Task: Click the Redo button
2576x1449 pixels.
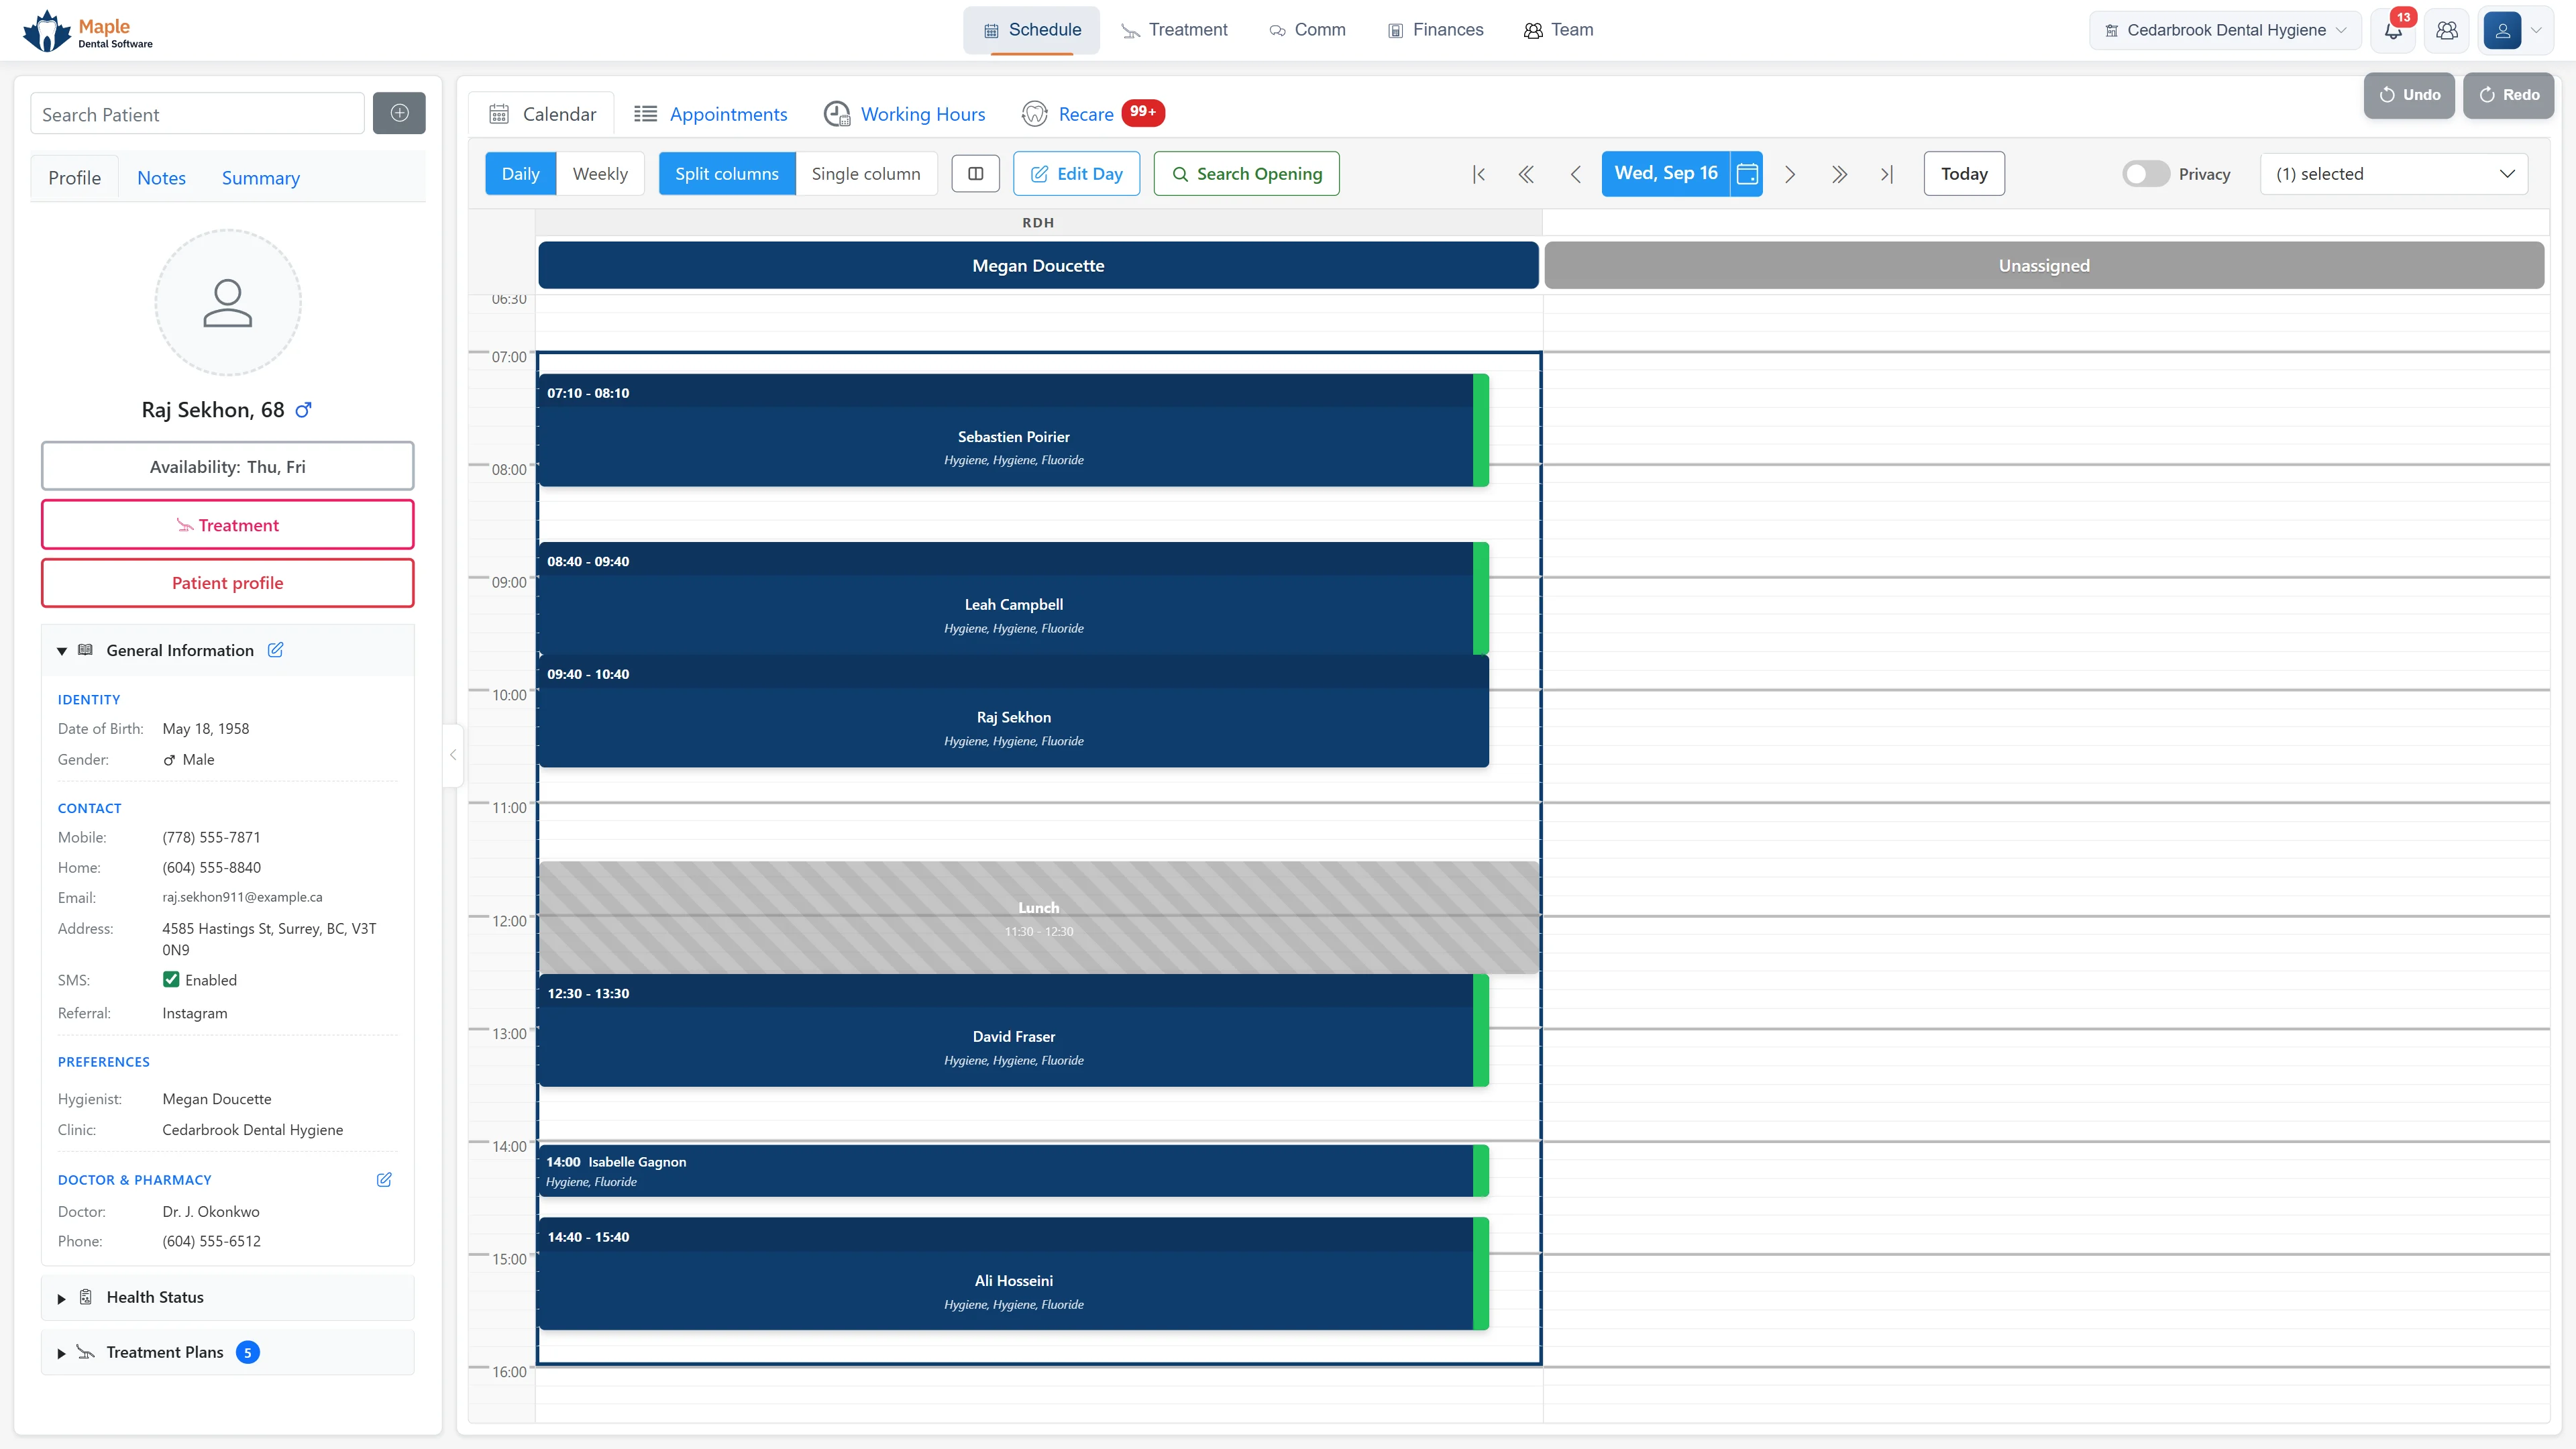Action: click(x=2508, y=95)
